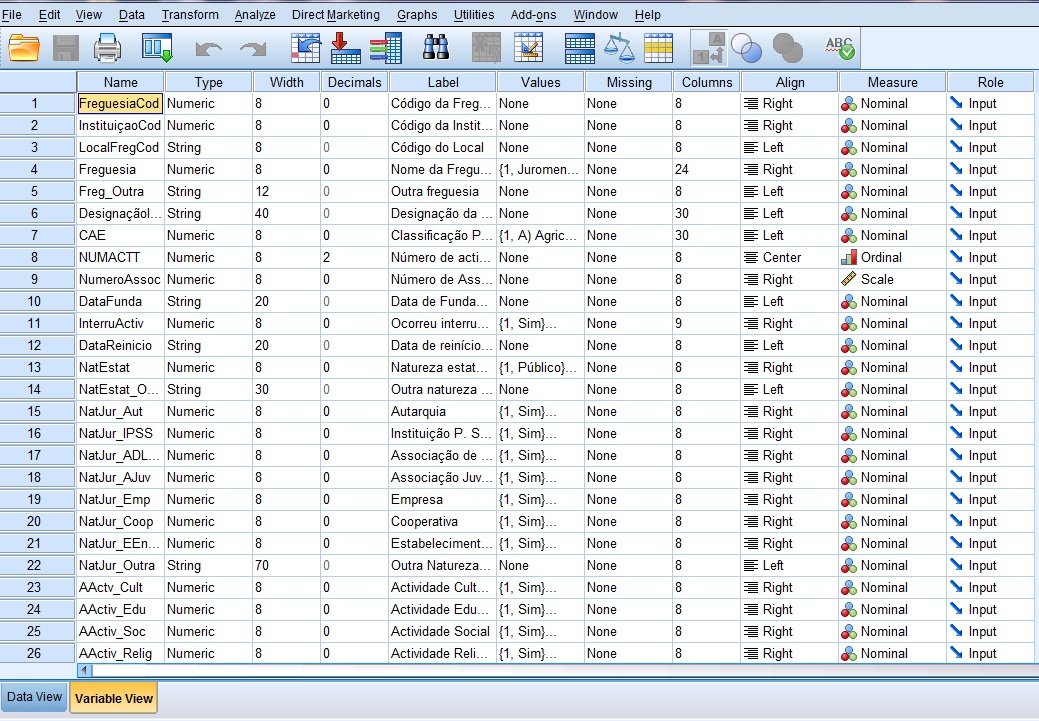
Task: Click the Decimals column header
Action: tap(355, 82)
